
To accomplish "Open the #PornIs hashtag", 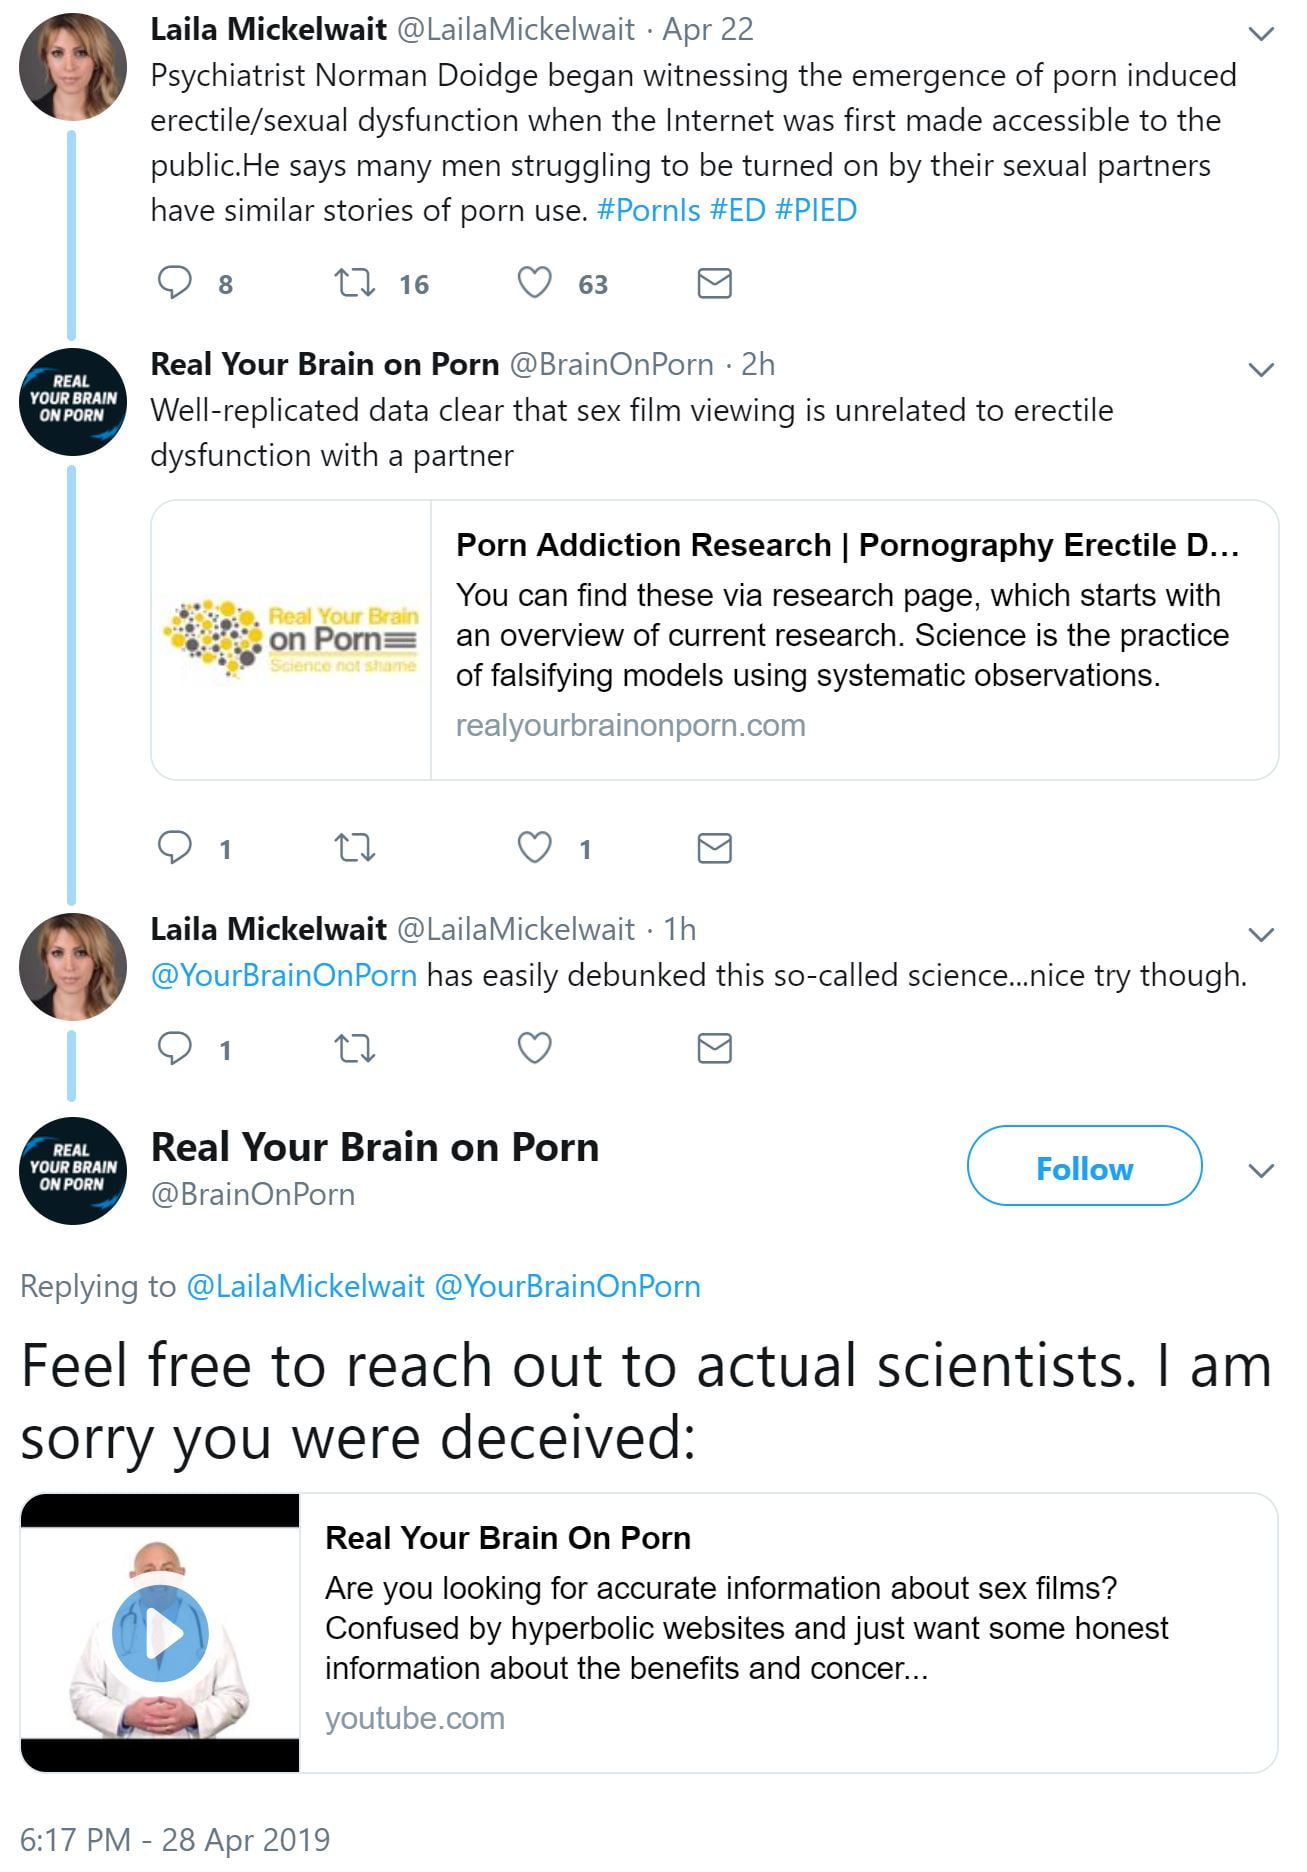I will pyautogui.click(x=648, y=210).
